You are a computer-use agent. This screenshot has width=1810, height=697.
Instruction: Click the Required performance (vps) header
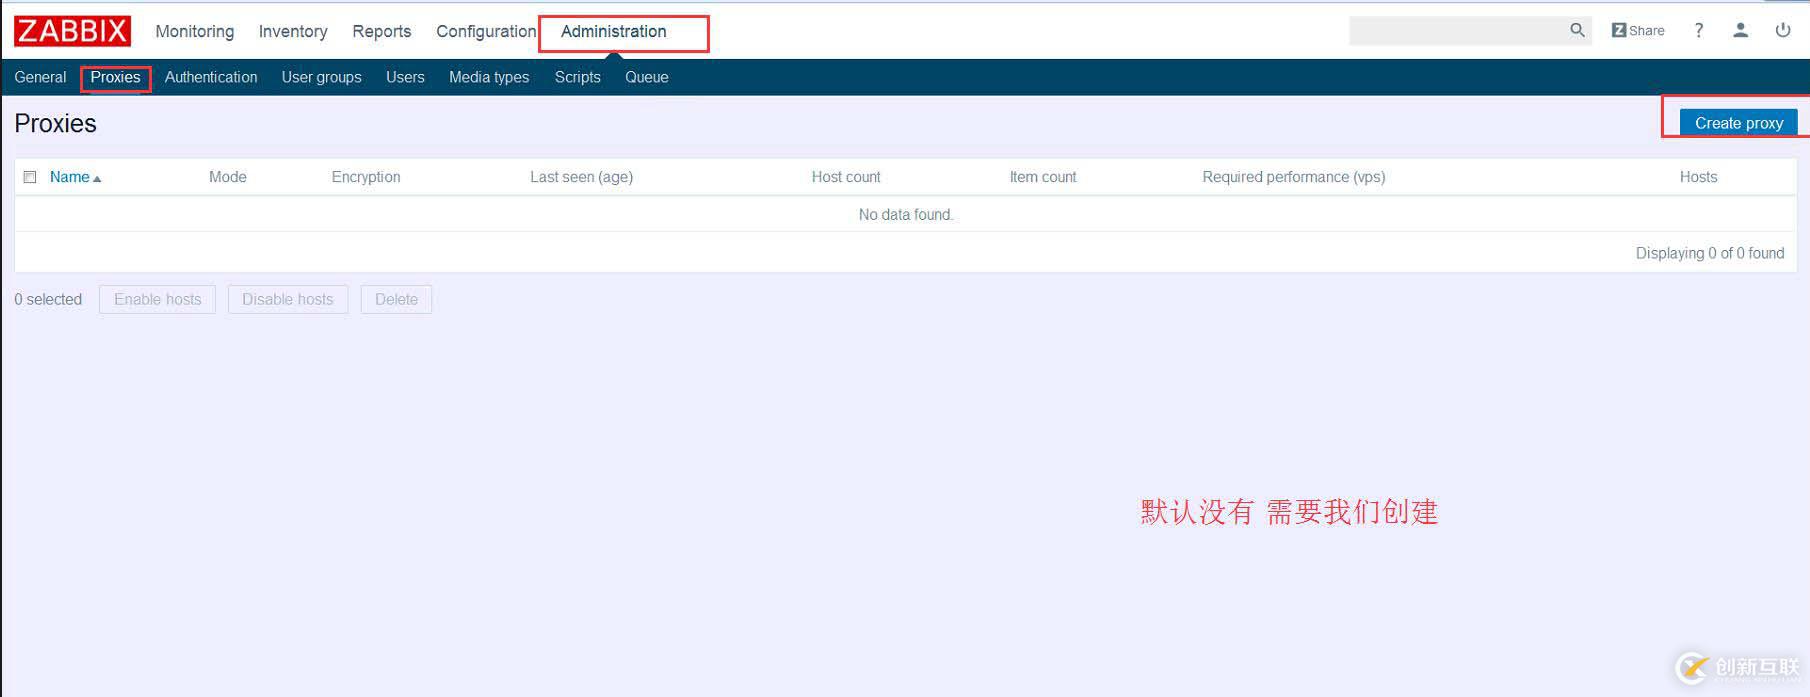coord(1294,177)
